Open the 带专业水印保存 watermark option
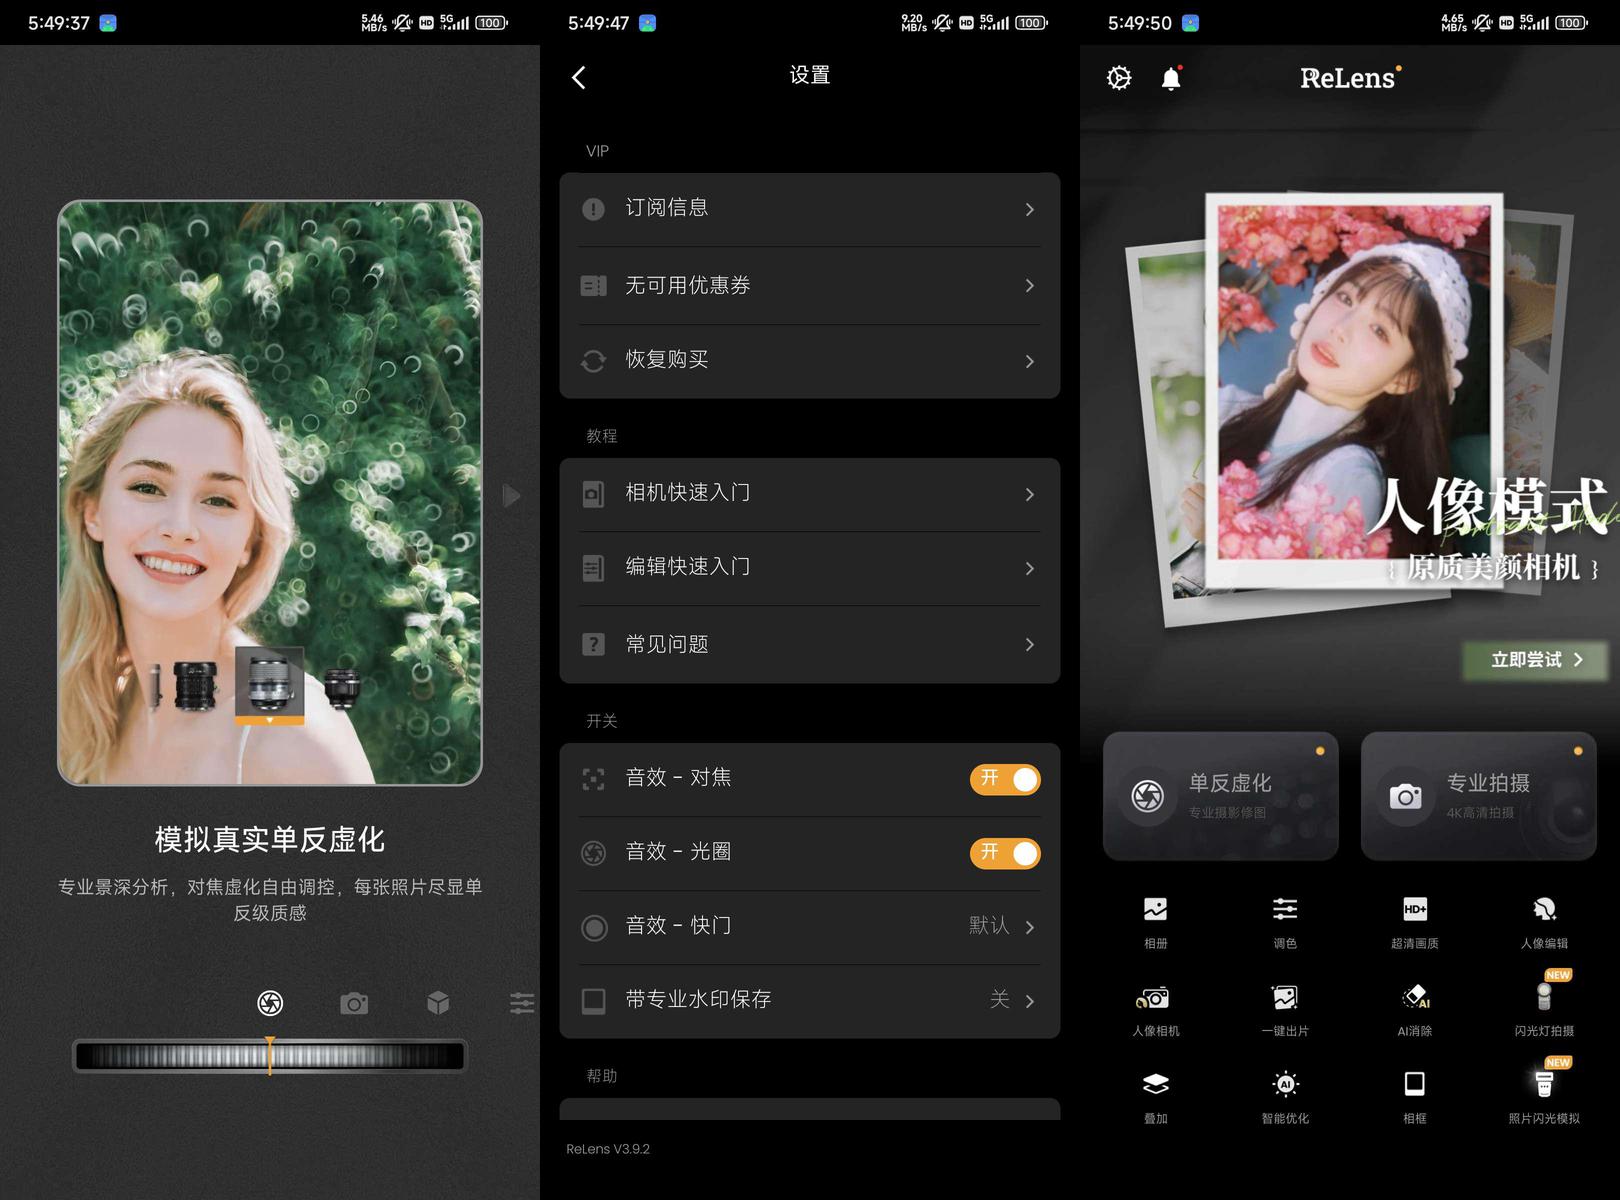Viewport: 1620px width, 1200px height. pos(809,1000)
